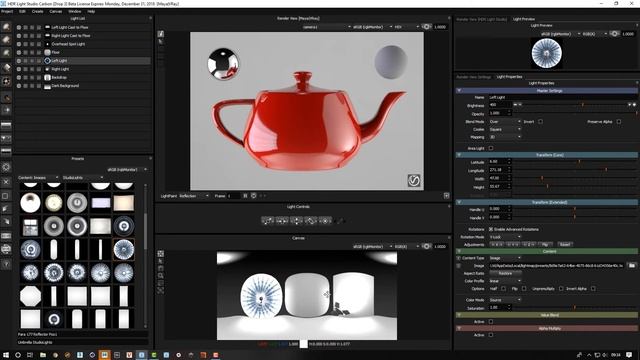Enable the Invert Alpha checkbox
Viewport: 640px width, 360px height.
[593, 289]
